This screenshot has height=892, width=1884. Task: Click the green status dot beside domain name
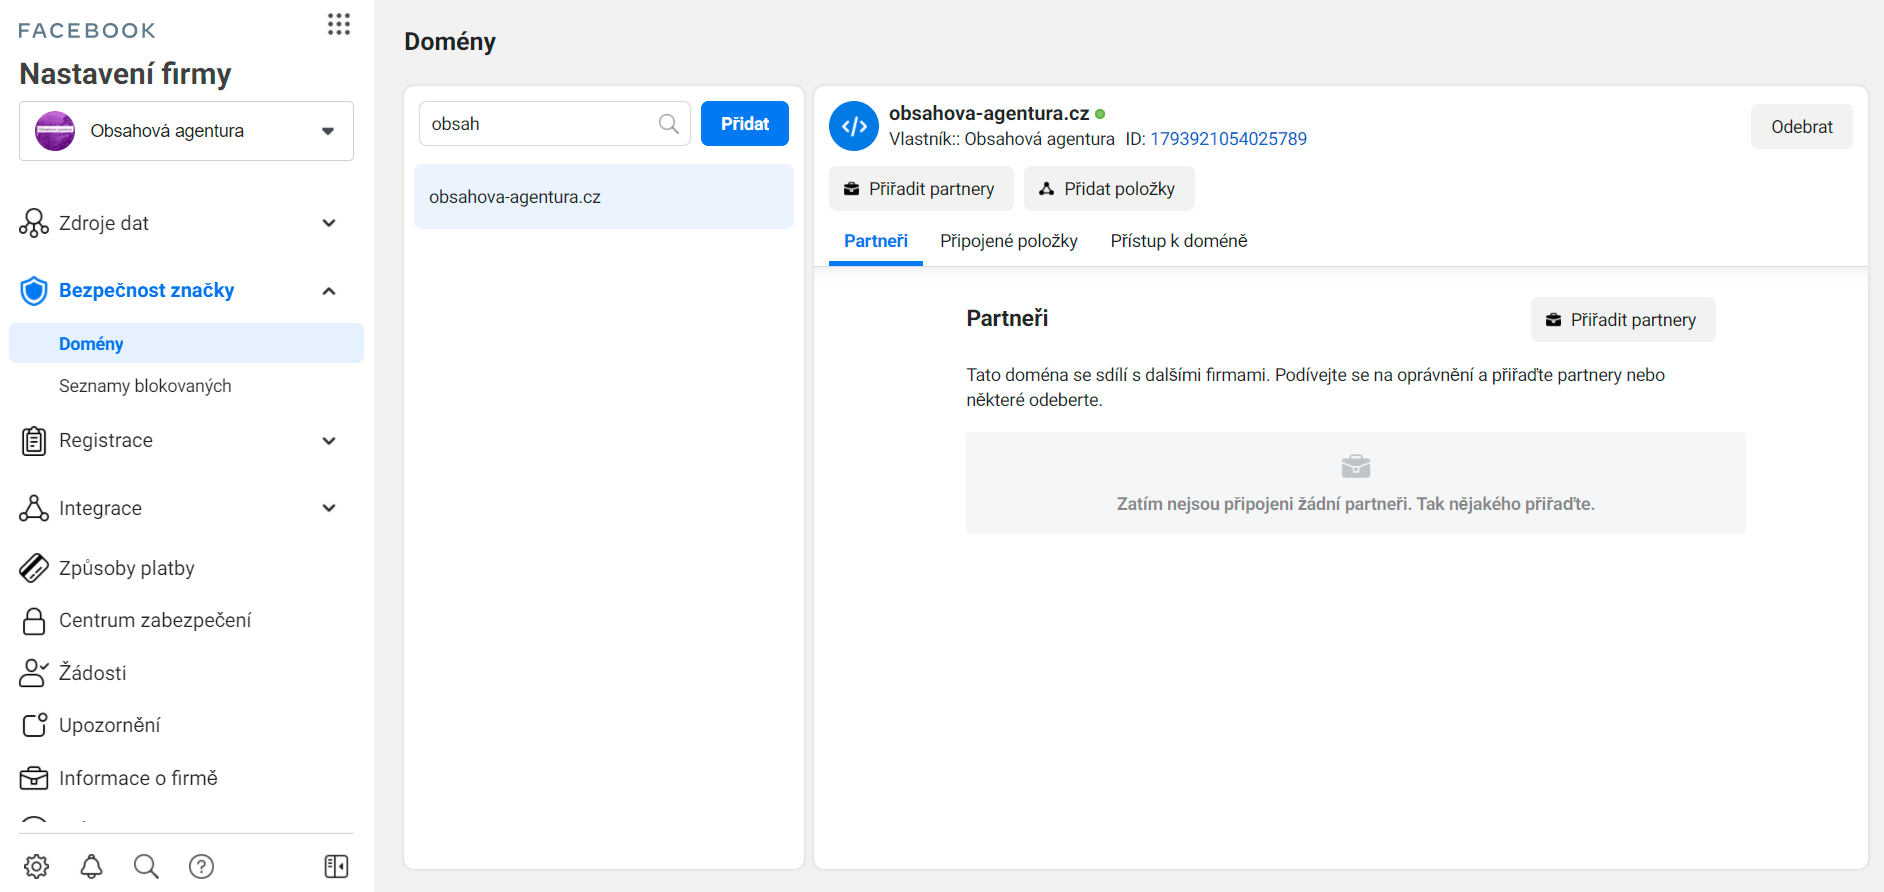(x=1100, y=114)
